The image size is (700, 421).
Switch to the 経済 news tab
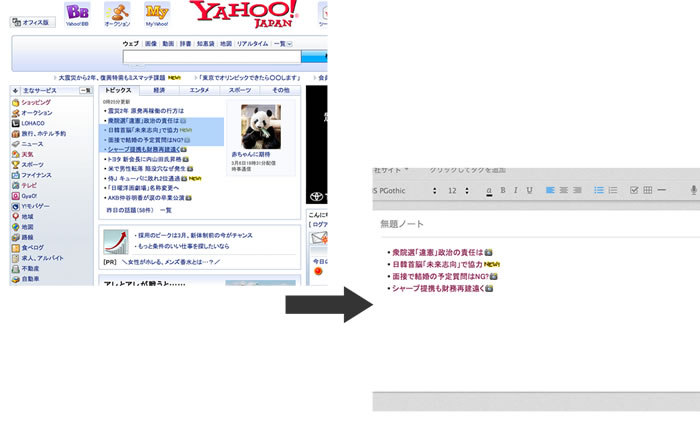159,90
